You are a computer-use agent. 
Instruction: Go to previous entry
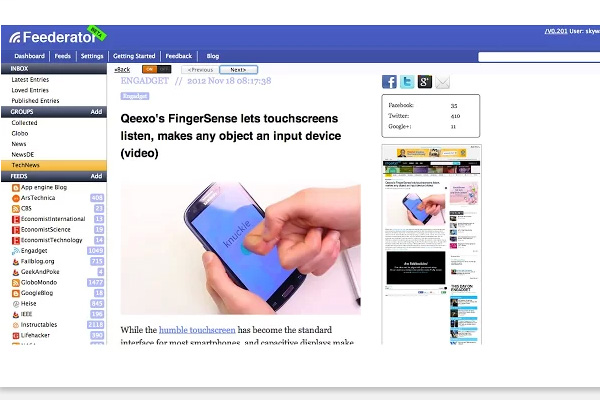pyautogui.click(x=200, y=70)
